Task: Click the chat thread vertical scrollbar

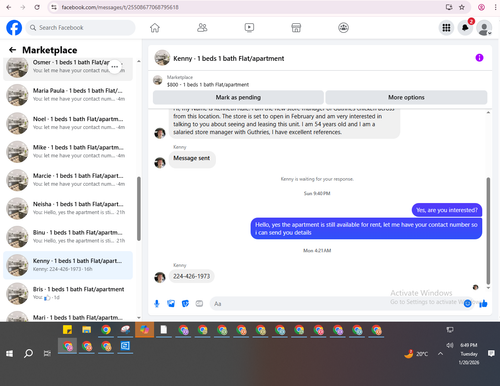Action: point(488,230)
